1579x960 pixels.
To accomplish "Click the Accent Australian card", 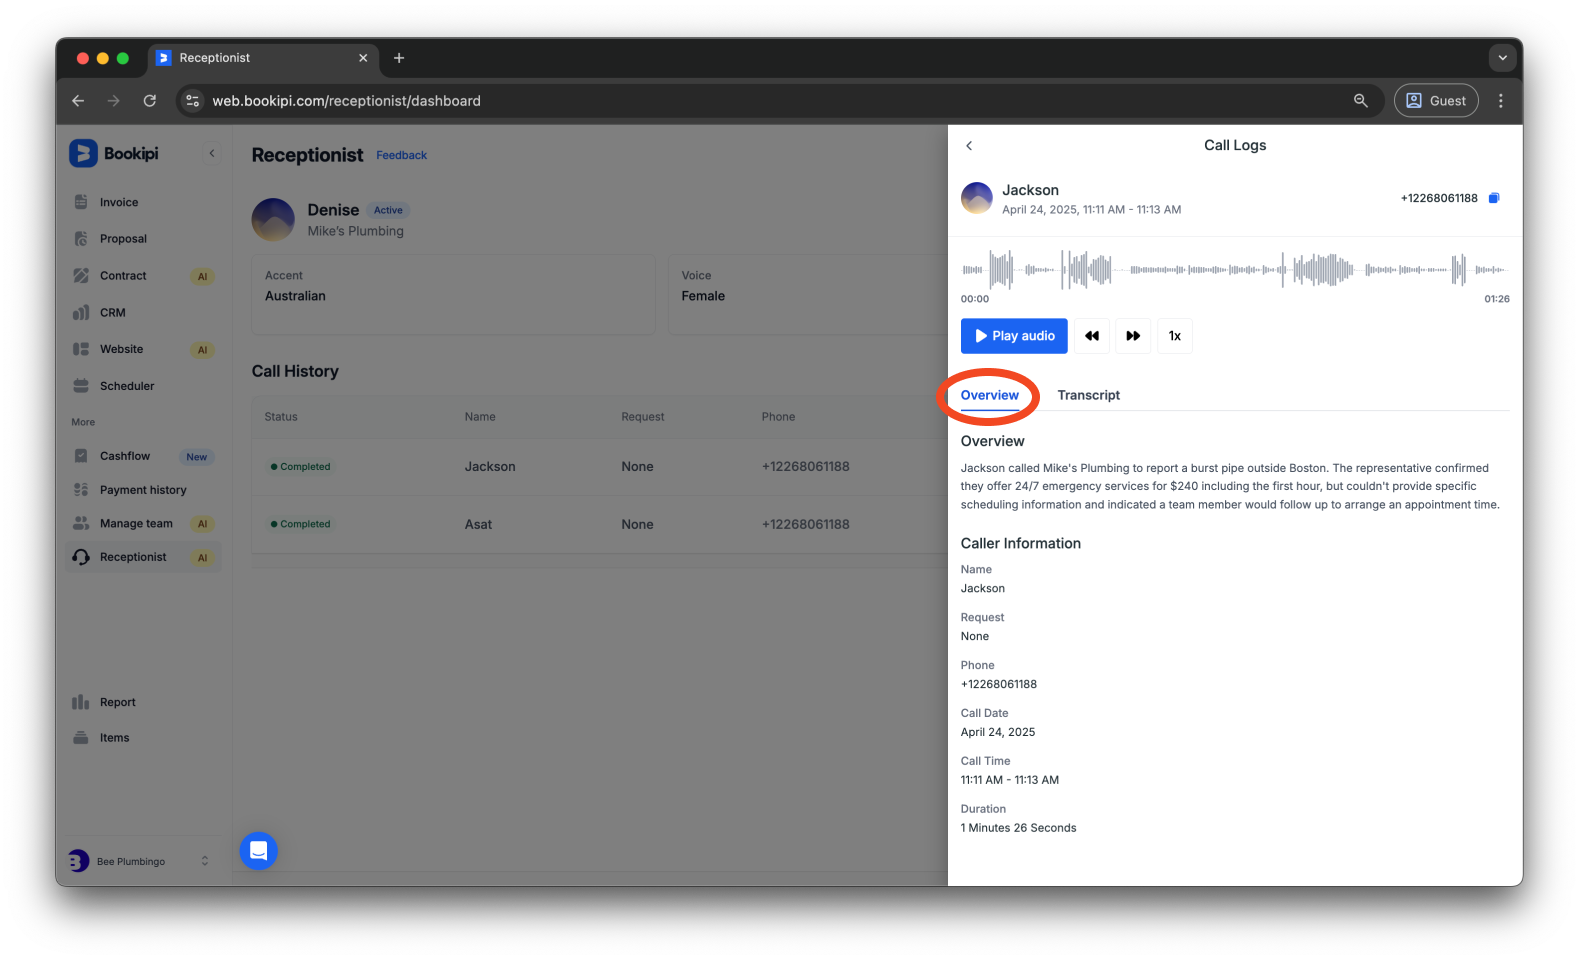I will point(453,294).
